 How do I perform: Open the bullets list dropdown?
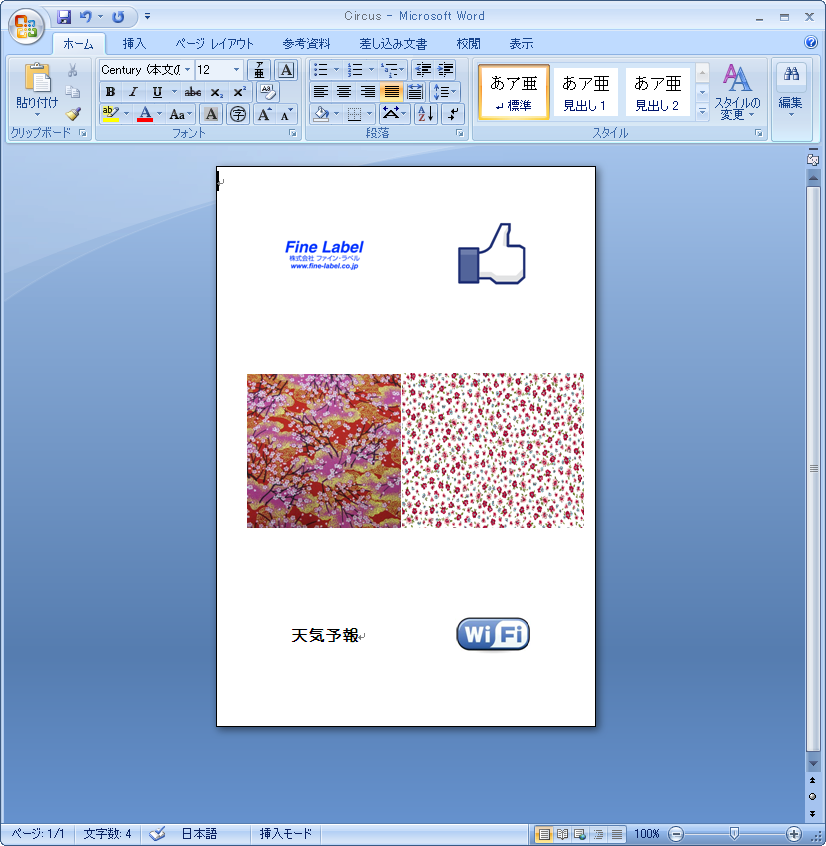(337, 70)
